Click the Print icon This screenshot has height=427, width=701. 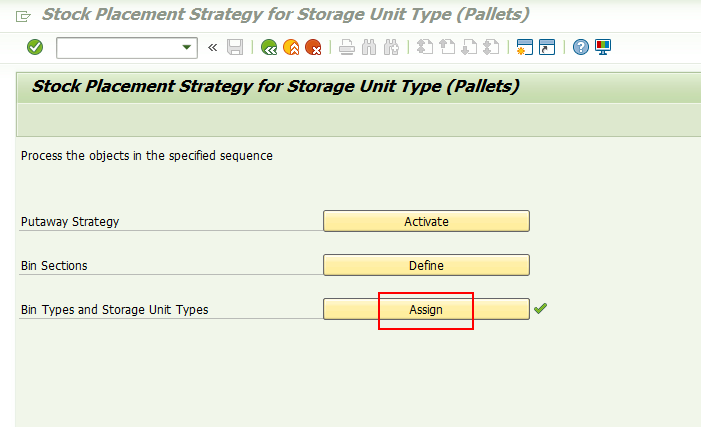point(346,47)
